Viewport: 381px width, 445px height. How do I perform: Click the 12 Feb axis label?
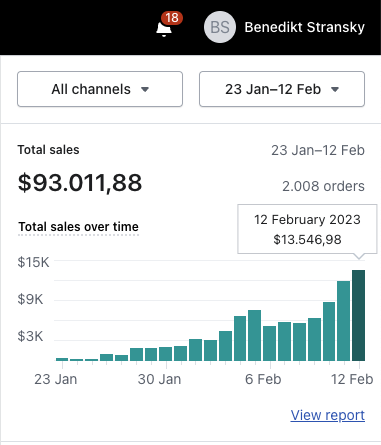pos(352,379)
